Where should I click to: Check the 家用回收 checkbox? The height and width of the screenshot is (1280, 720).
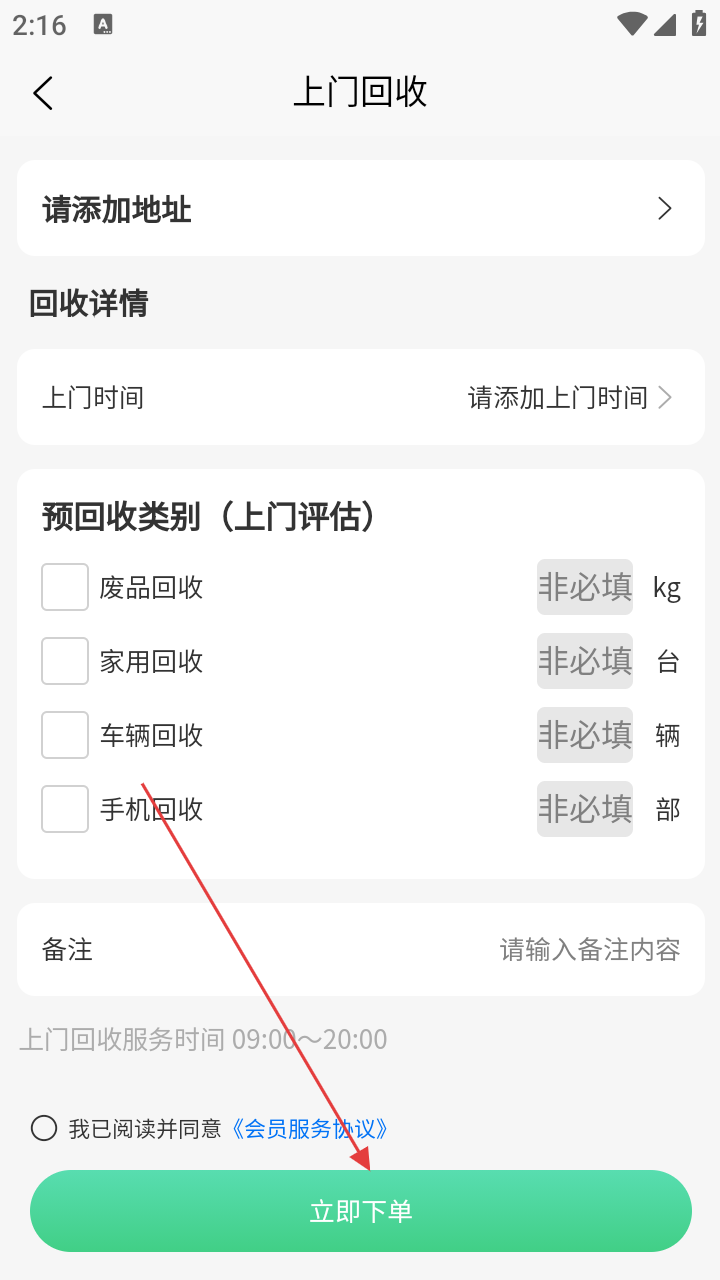65,661
